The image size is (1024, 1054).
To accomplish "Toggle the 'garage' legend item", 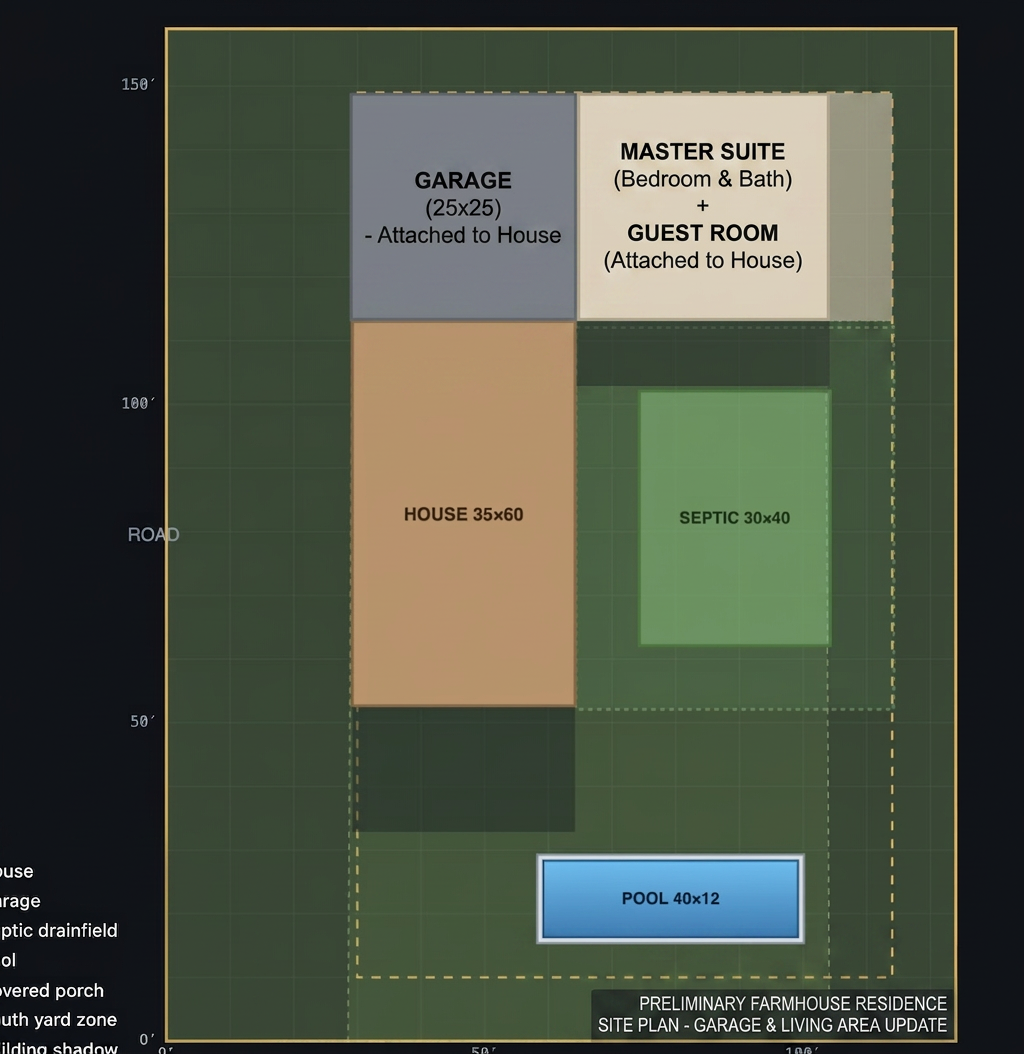I will [x=20, y=901].
